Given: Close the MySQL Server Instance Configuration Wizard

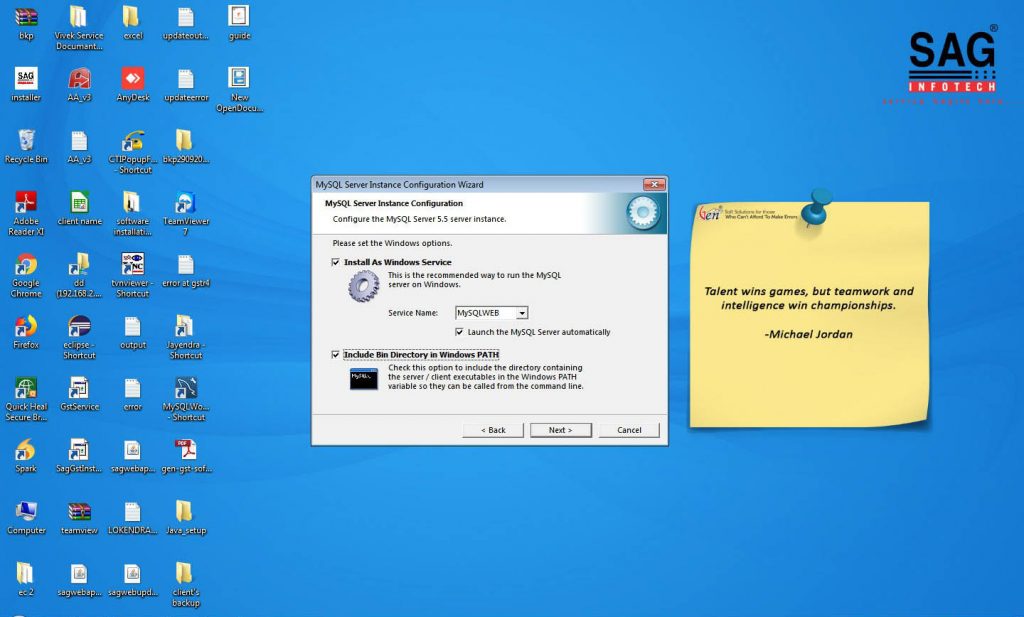Looking at the screenshot, I should (654, 185).
